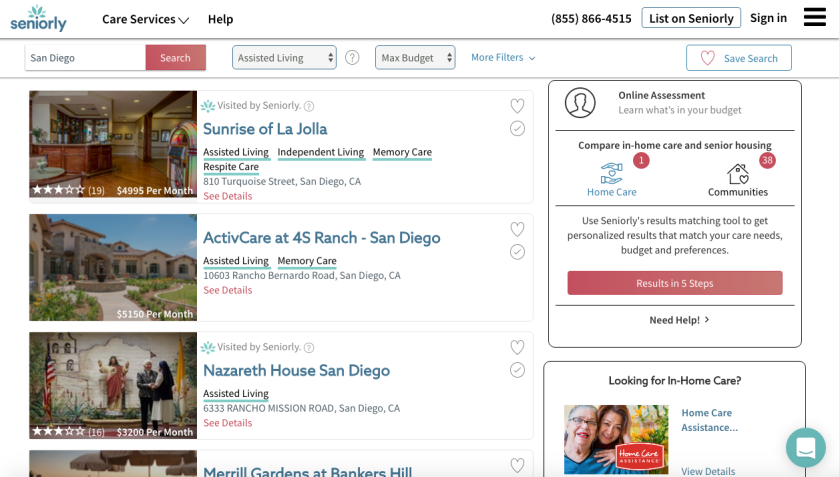This screenshot has height=477, width=840.
Task: Open the Help menu item
Action: click(220, 19)
